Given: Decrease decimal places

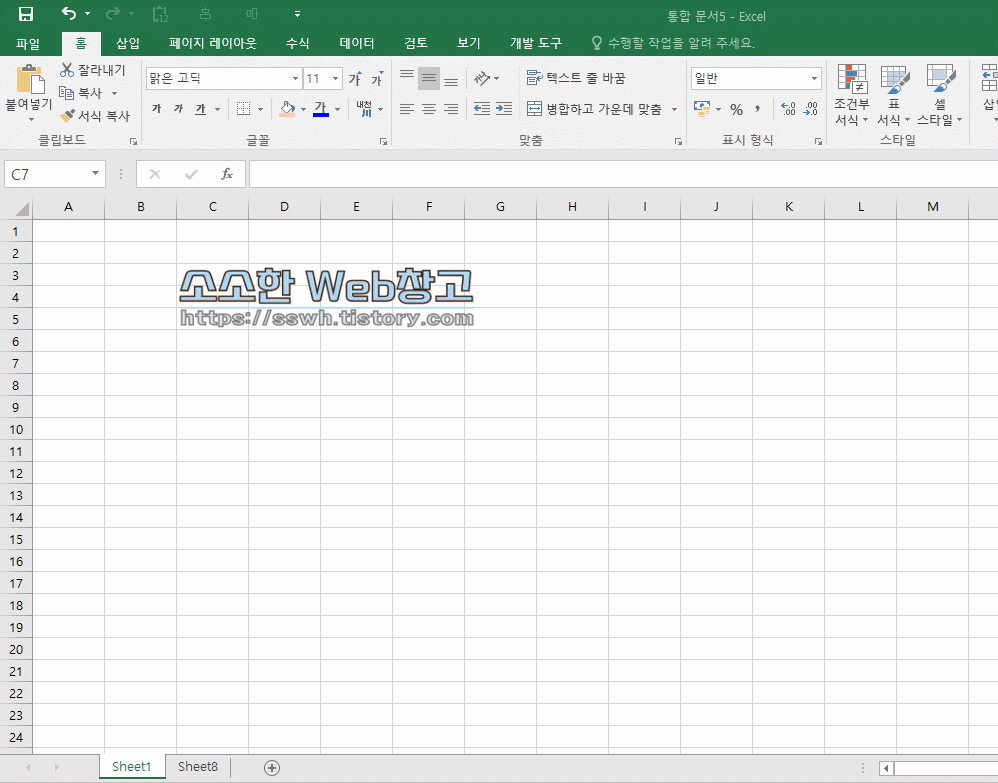Looking at the screenshot, I should tap(810, 109).
